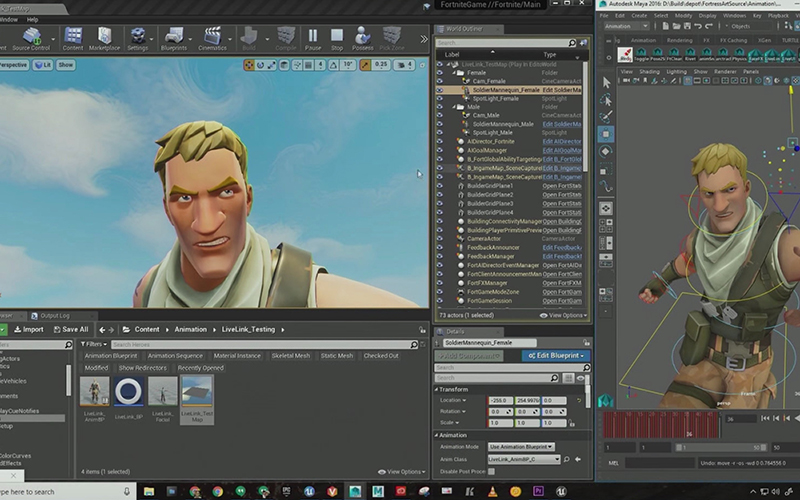Hide SoldierMannequin_Female via eye icon

(x=440, y=90)
